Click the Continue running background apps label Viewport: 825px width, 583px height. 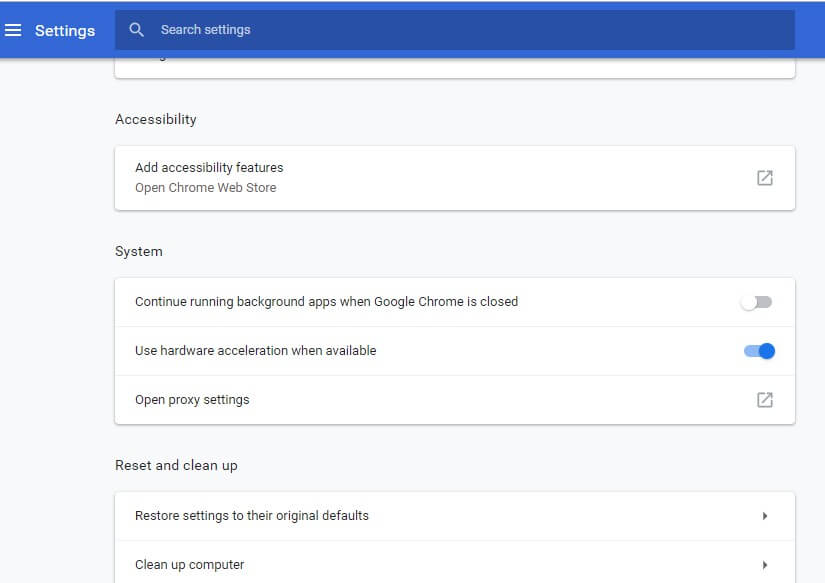tap(326, 302)
